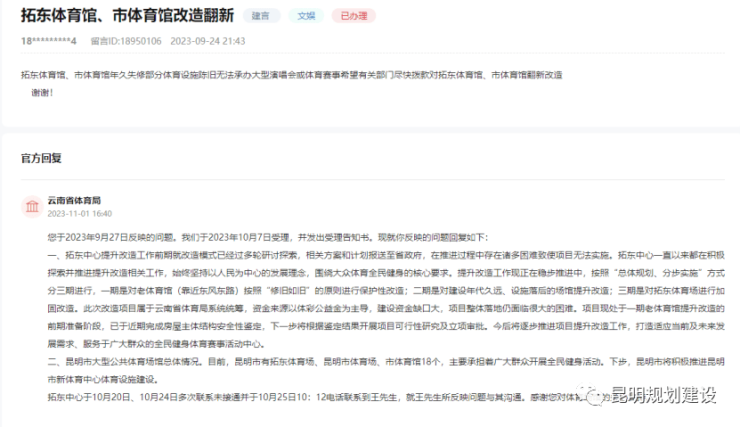Click the masked user ID 18*********4

pyautogui.click(x=48, y=41)
